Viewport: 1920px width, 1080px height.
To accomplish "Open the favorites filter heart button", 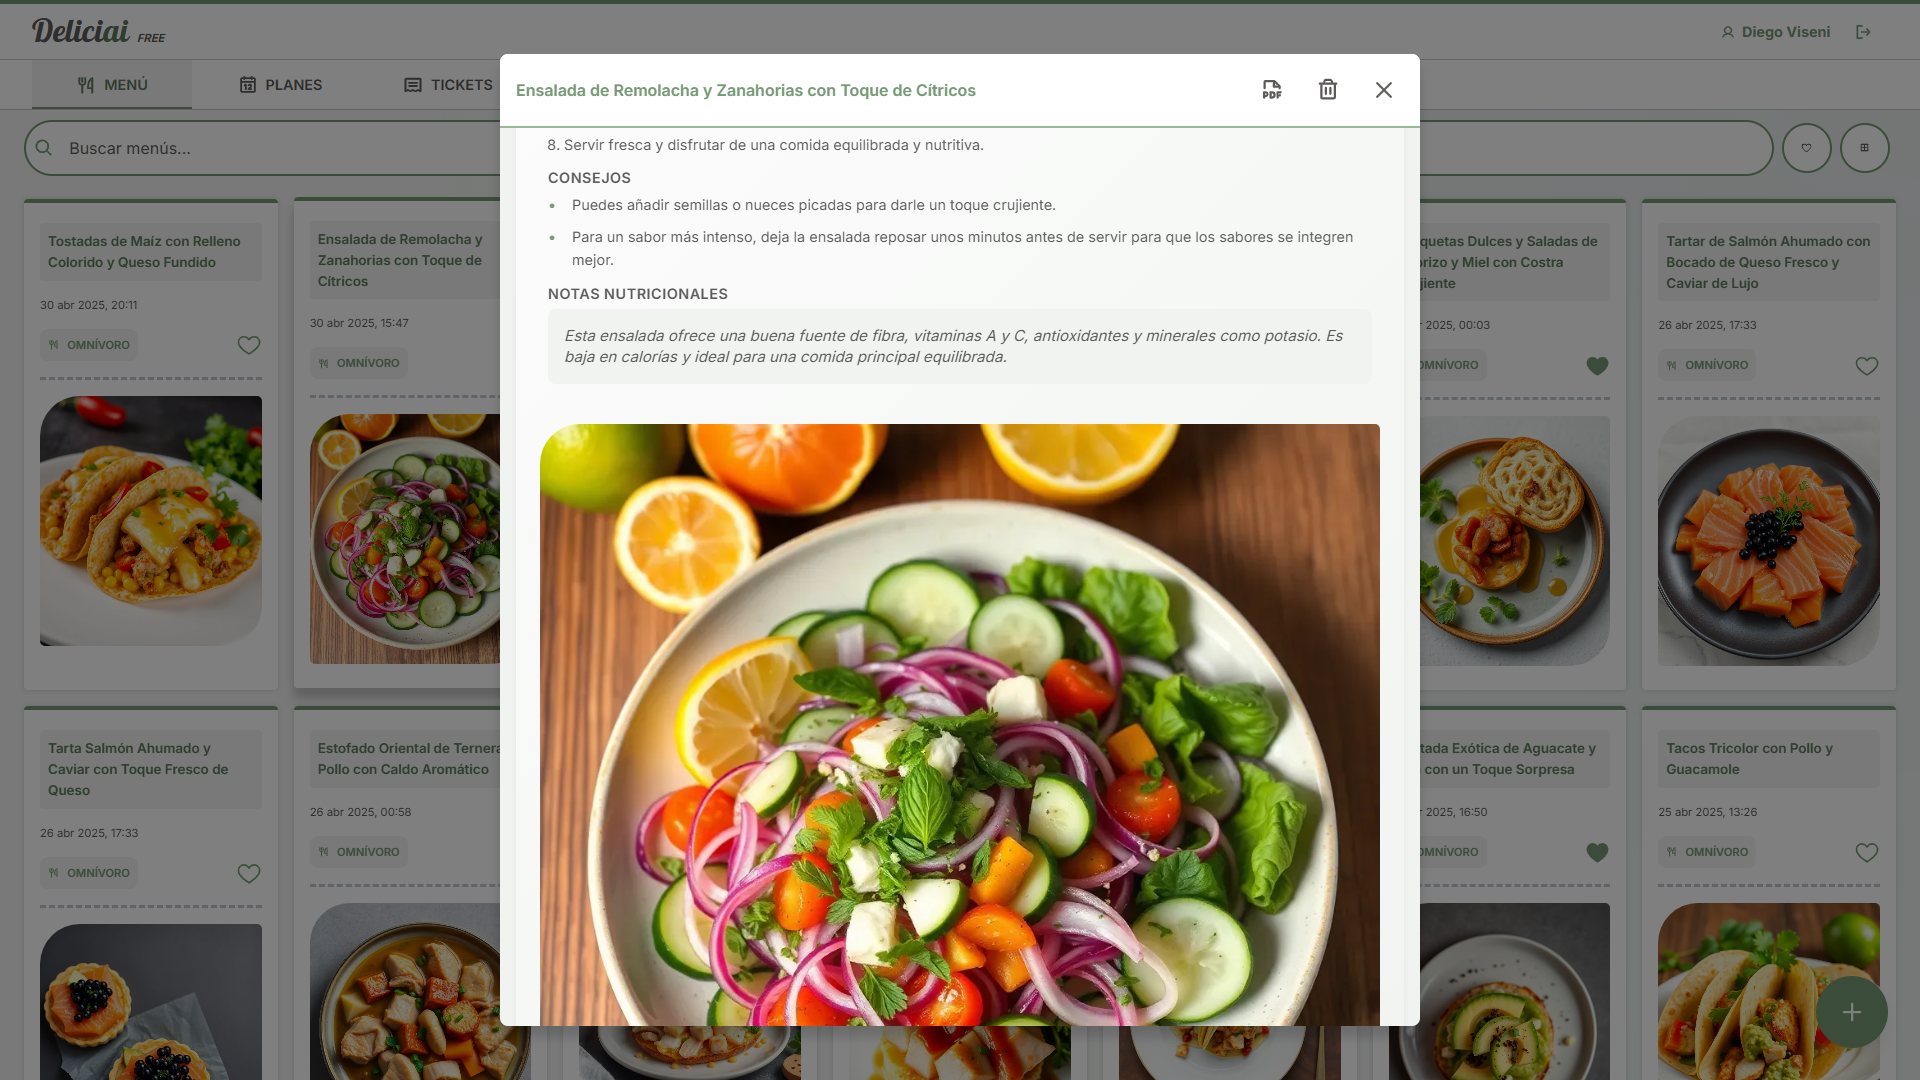I will point(1806,148).
